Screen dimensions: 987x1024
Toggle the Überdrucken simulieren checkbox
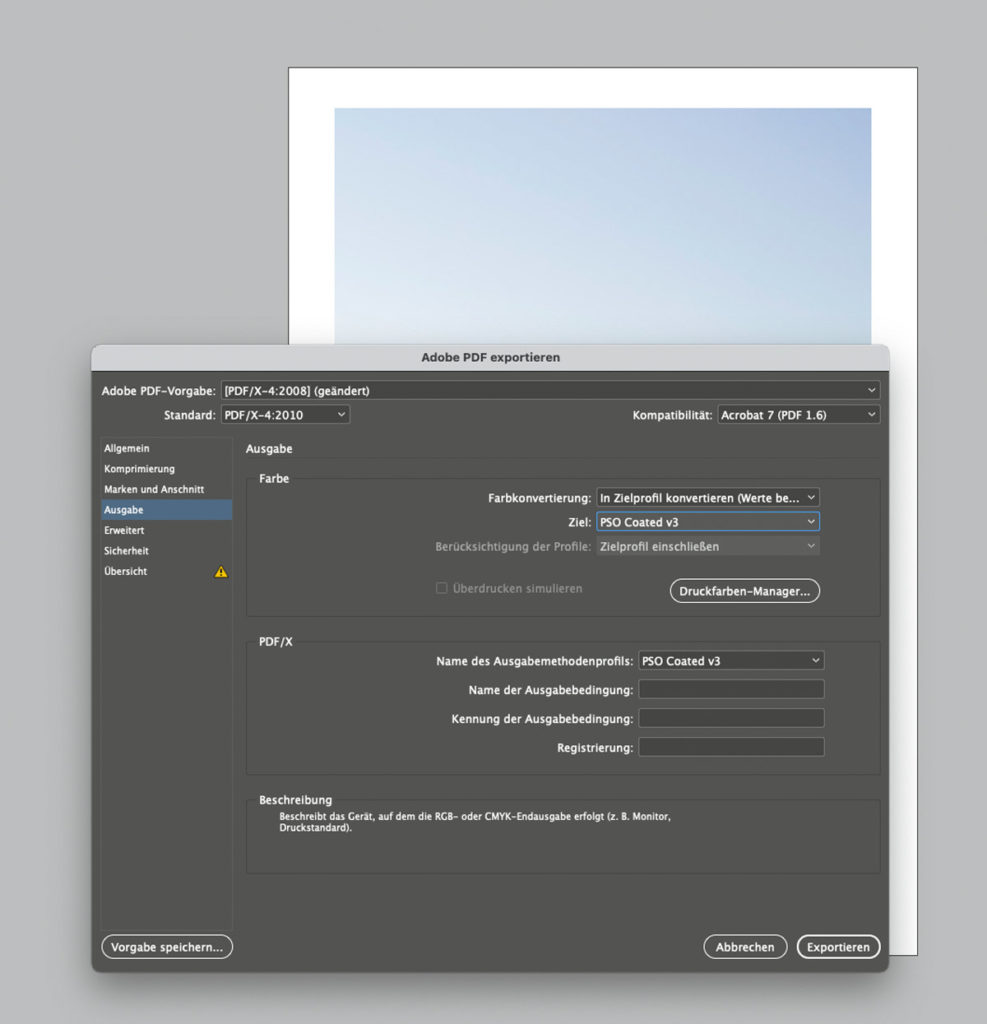coord(442,588)
